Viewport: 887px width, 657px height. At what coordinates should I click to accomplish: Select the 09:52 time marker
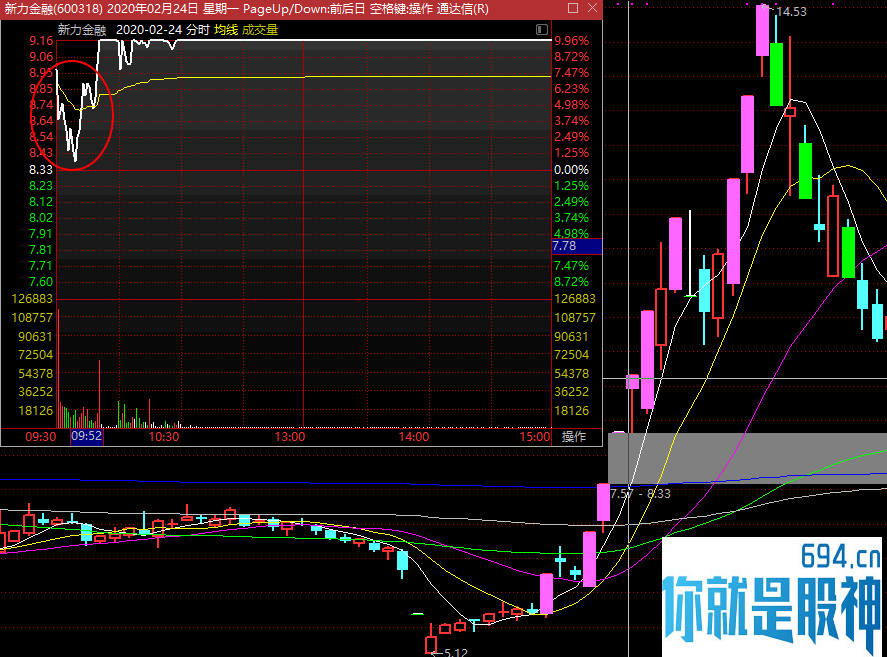coord(87,436)
